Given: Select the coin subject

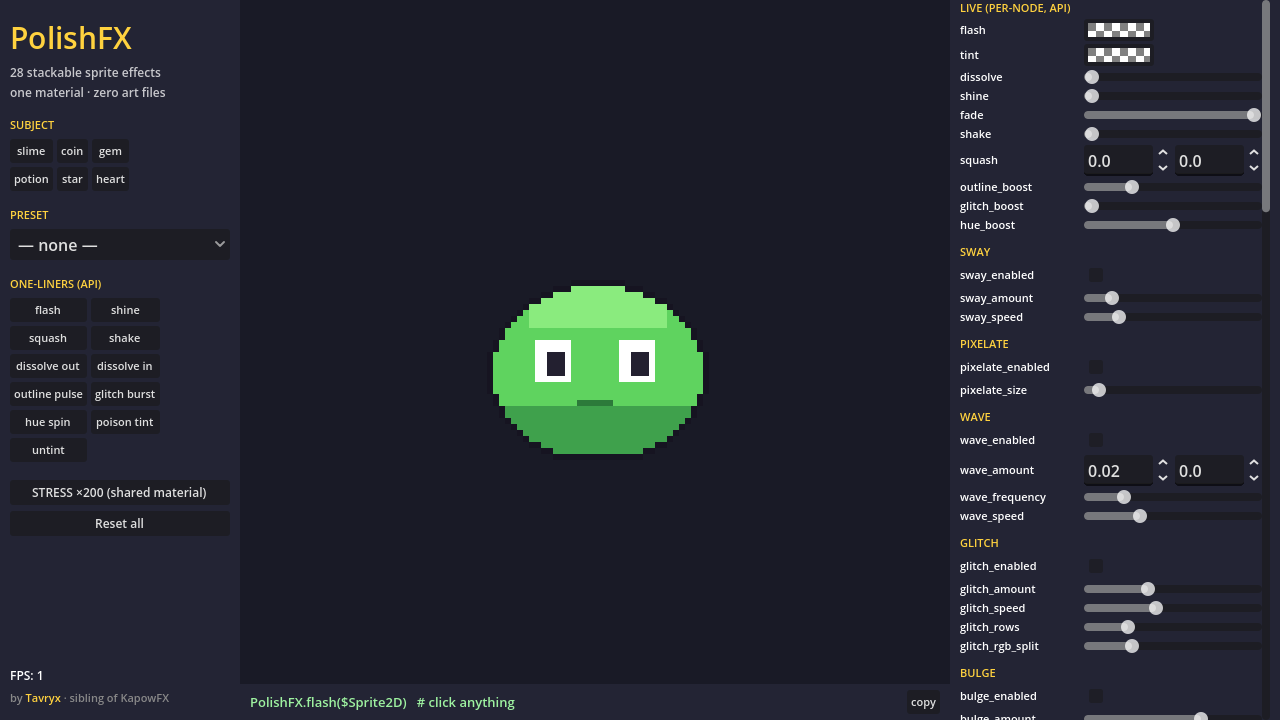Looking at the screenshot, I should click(x=72, y=151).
